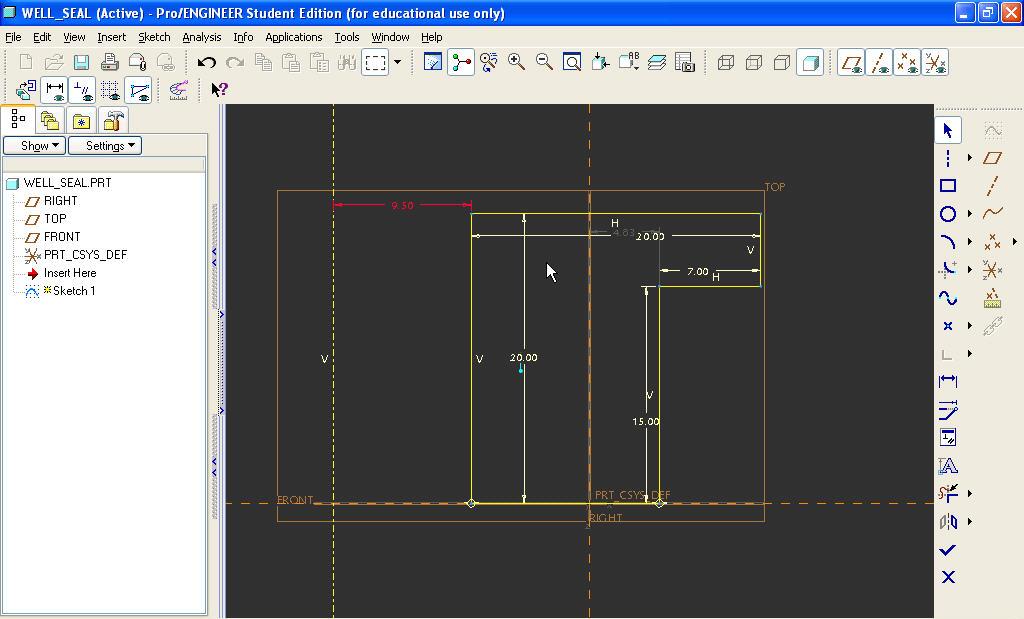Undo the last sketch action
The height and width of the screenshot is (619, 1024).
[x=206, y=63]
